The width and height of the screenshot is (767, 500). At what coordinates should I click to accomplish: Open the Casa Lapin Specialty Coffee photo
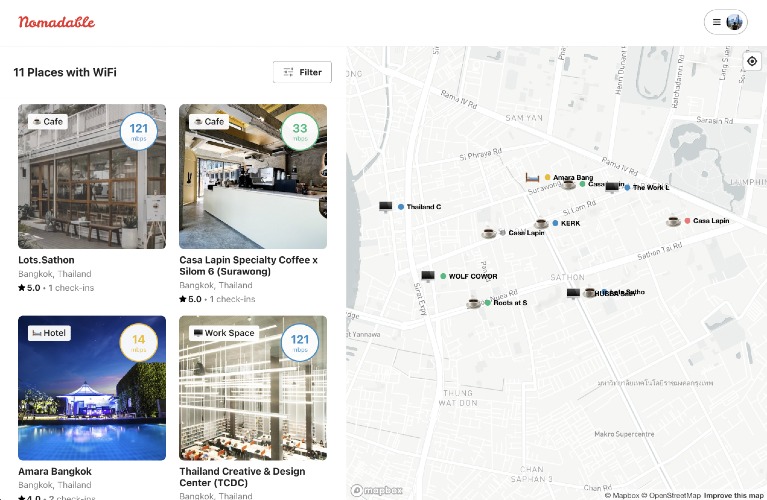[x=253, y=176]
